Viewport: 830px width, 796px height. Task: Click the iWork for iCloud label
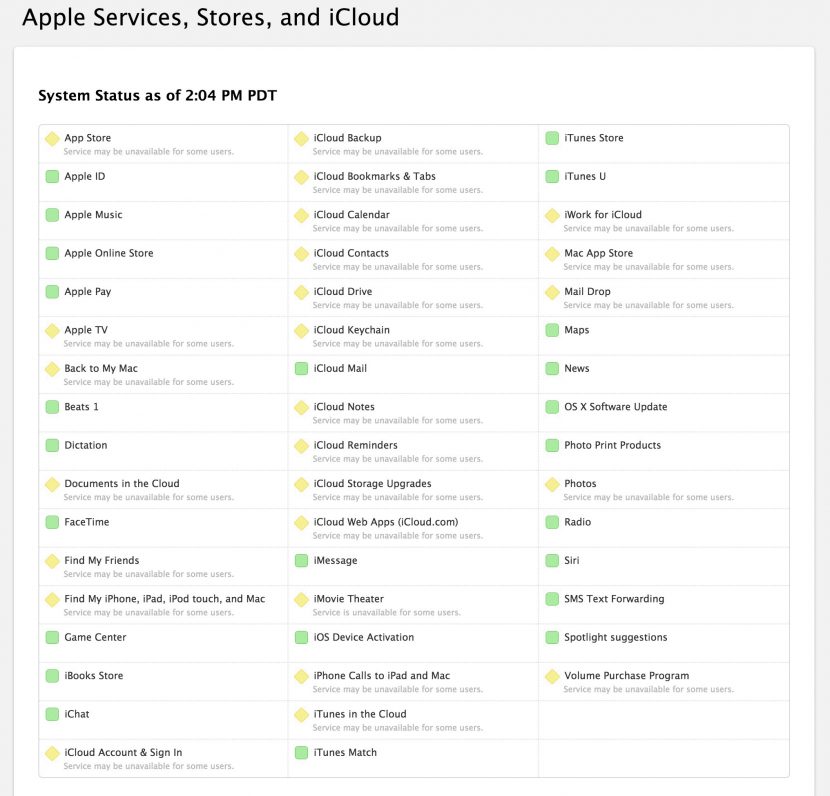coord(603,215)
